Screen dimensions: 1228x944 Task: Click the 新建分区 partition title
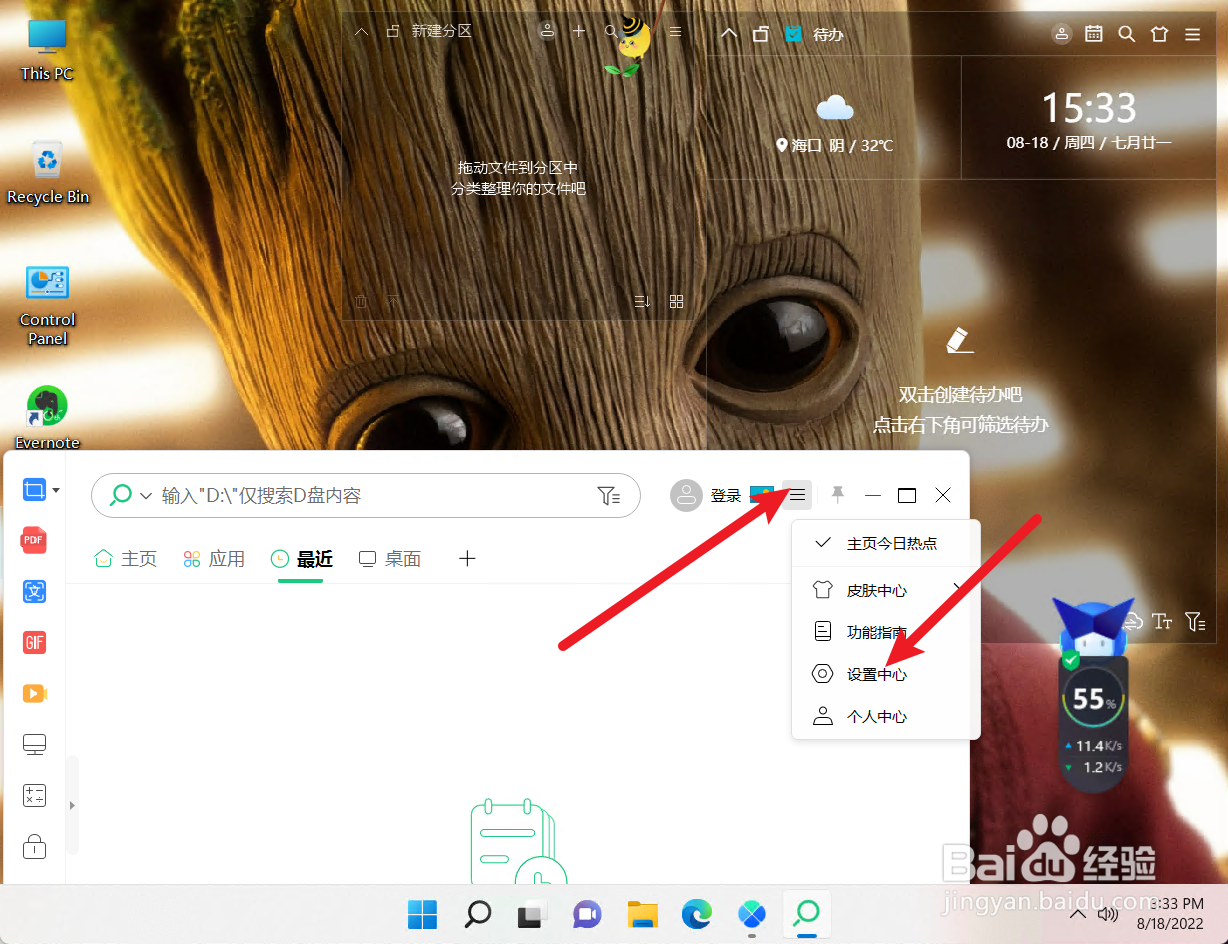441,31
